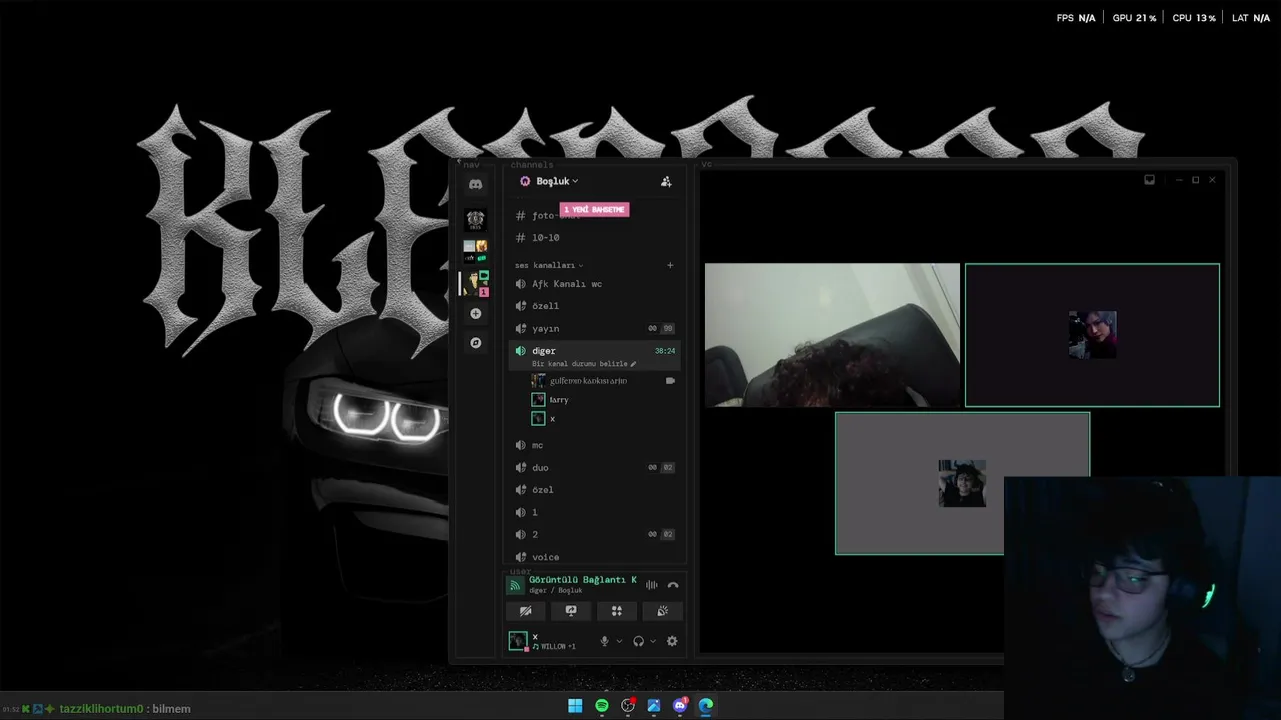Create channel in ses kanalları category
The height and width of the screenshot is (720, 1281).
(x=670, y=265)
